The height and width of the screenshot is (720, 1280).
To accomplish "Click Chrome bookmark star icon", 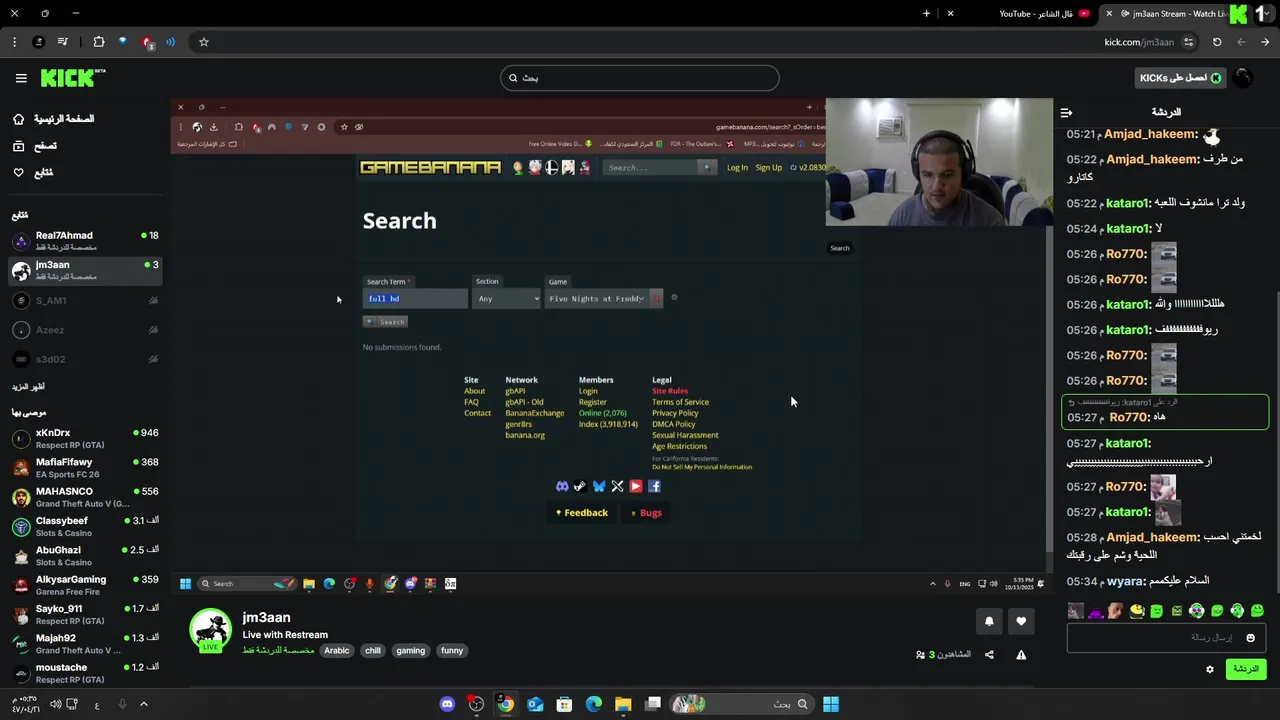I will point(204,42).
